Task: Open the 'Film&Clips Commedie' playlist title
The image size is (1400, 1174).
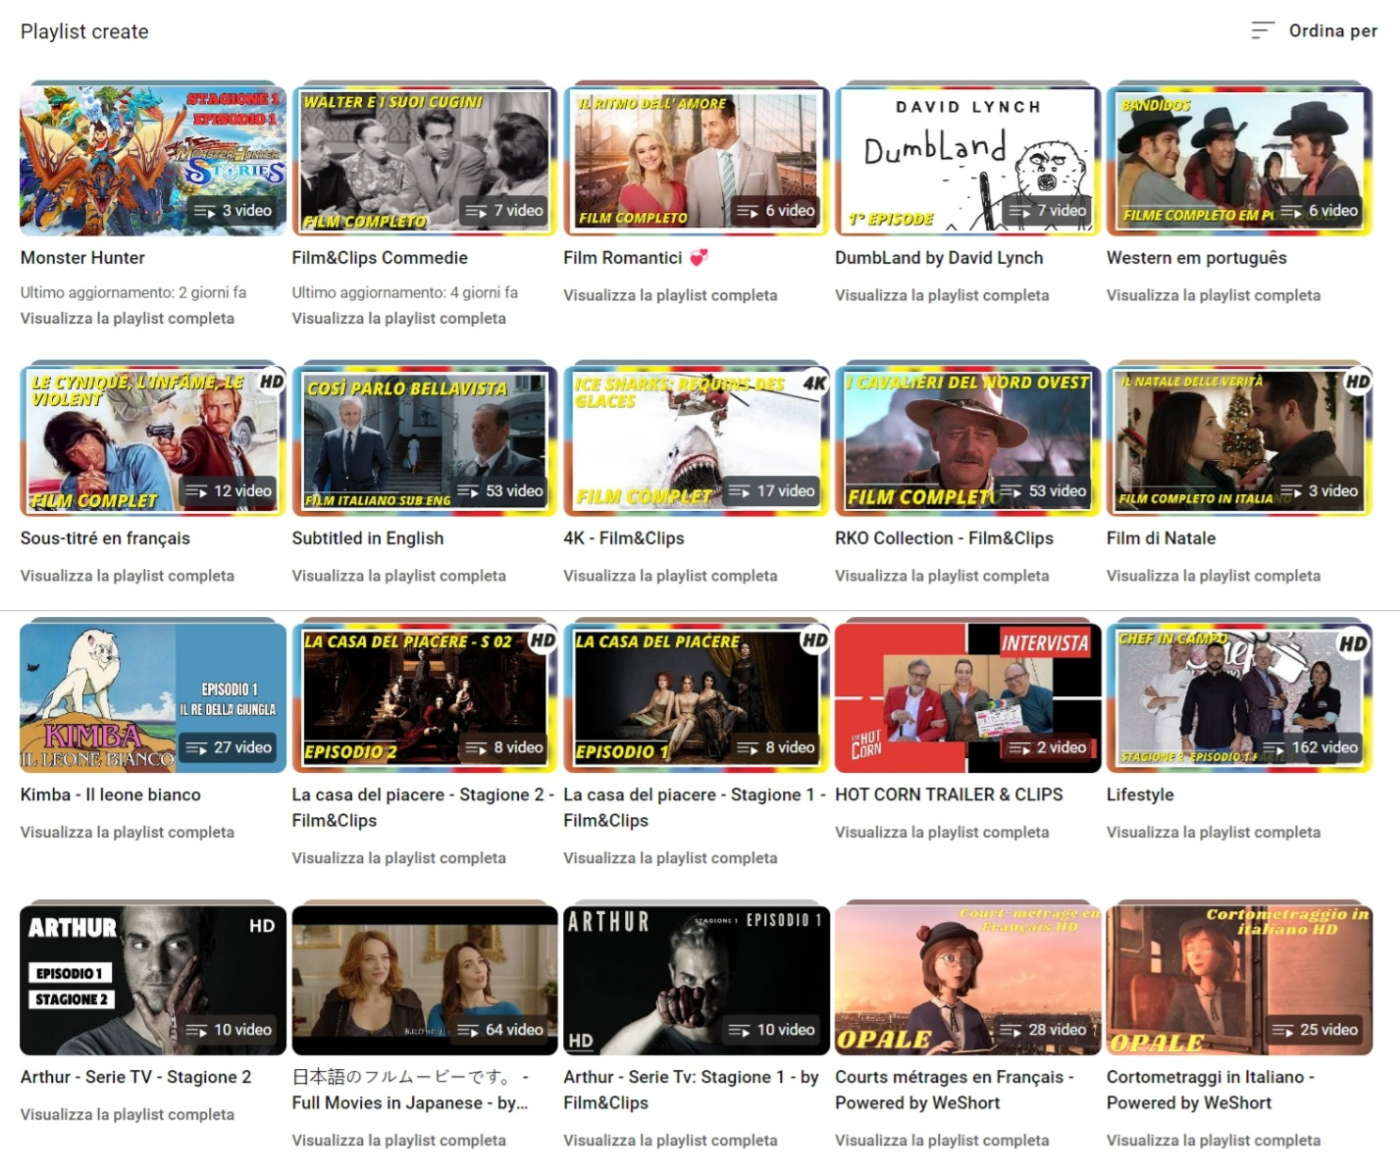Action: pos(380,258)
